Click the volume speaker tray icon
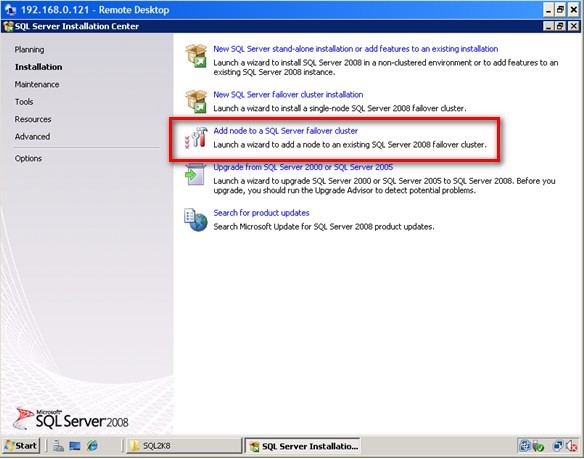The width and height of the screenshot is (584, 459). (572, 446)
